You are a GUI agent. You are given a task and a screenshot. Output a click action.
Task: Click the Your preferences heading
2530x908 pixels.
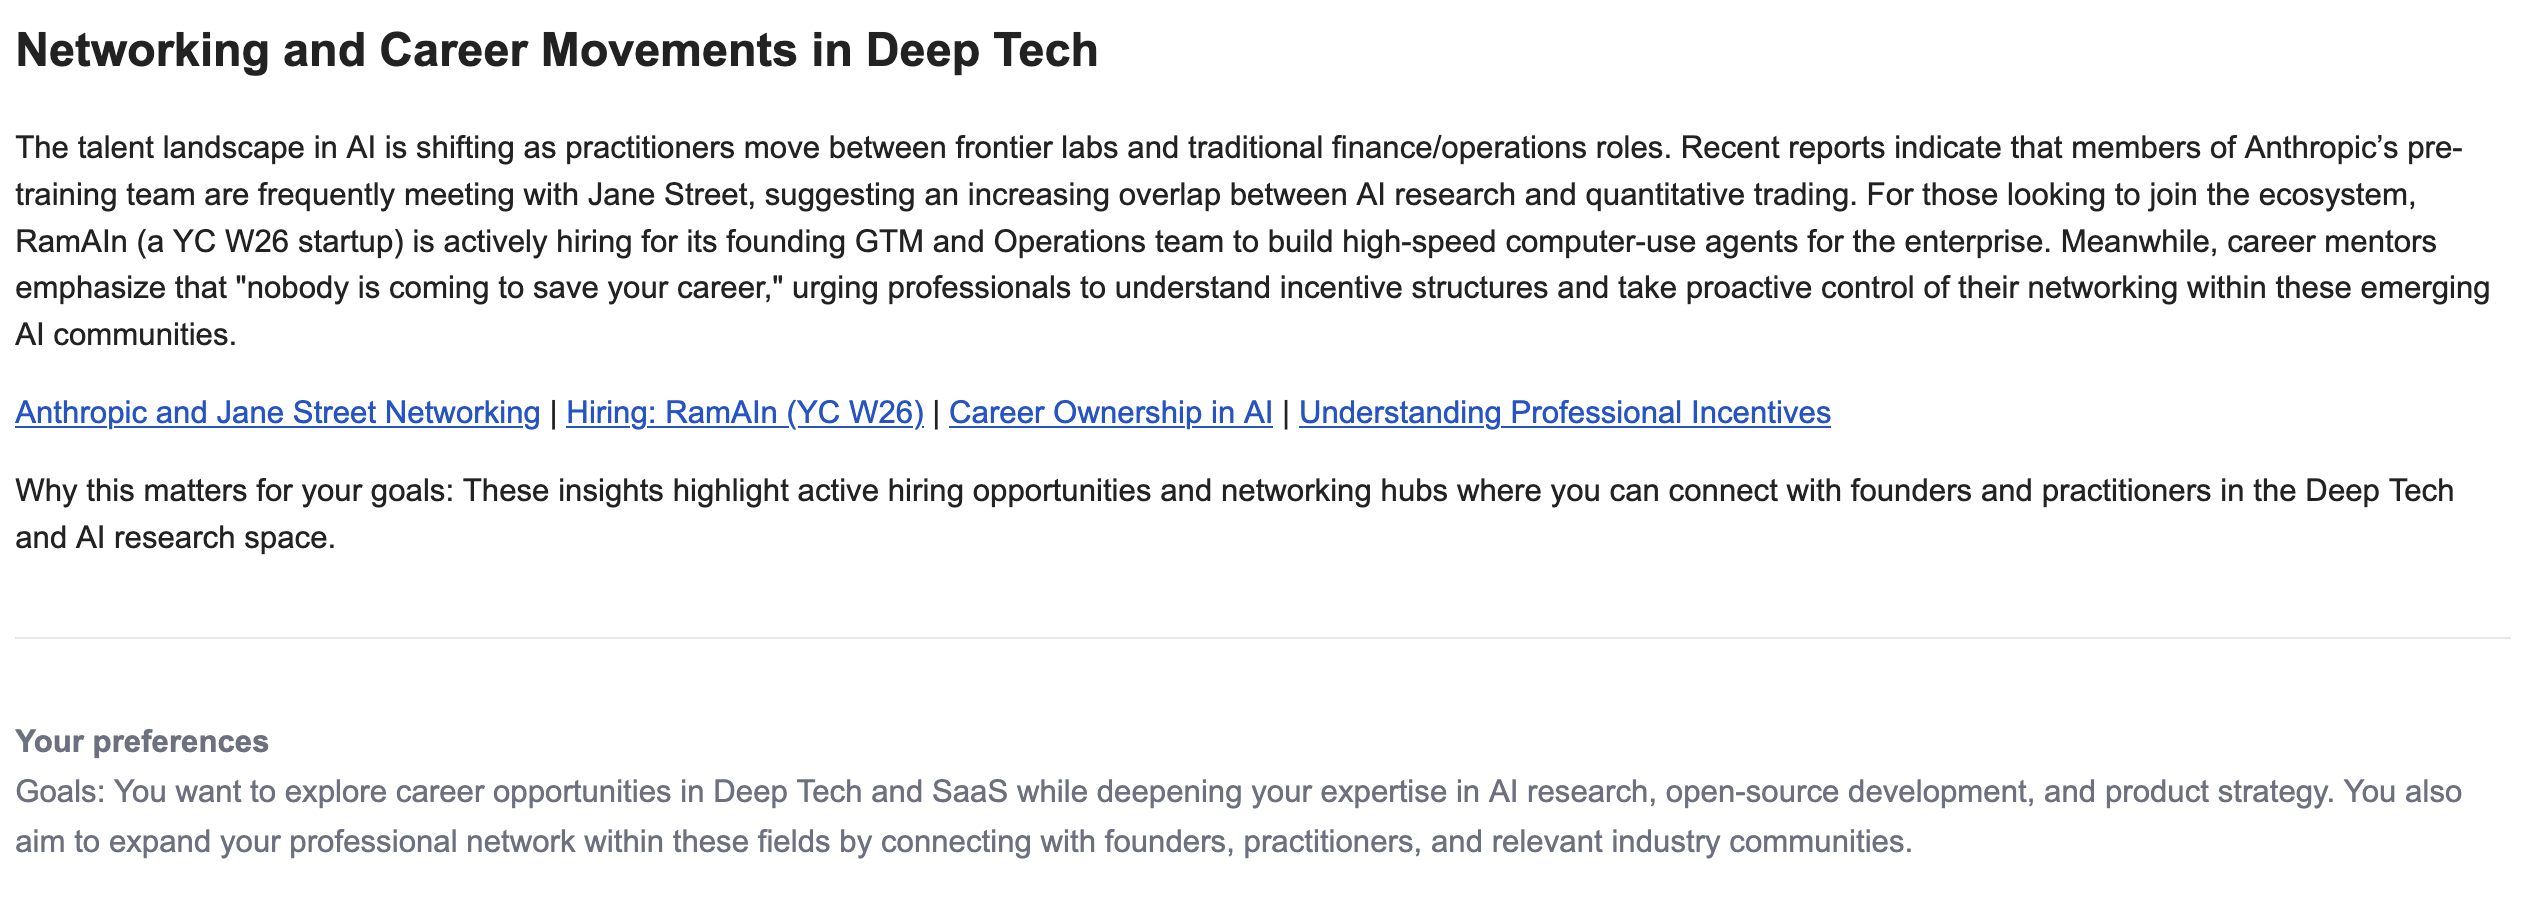(x=142, y=741)
